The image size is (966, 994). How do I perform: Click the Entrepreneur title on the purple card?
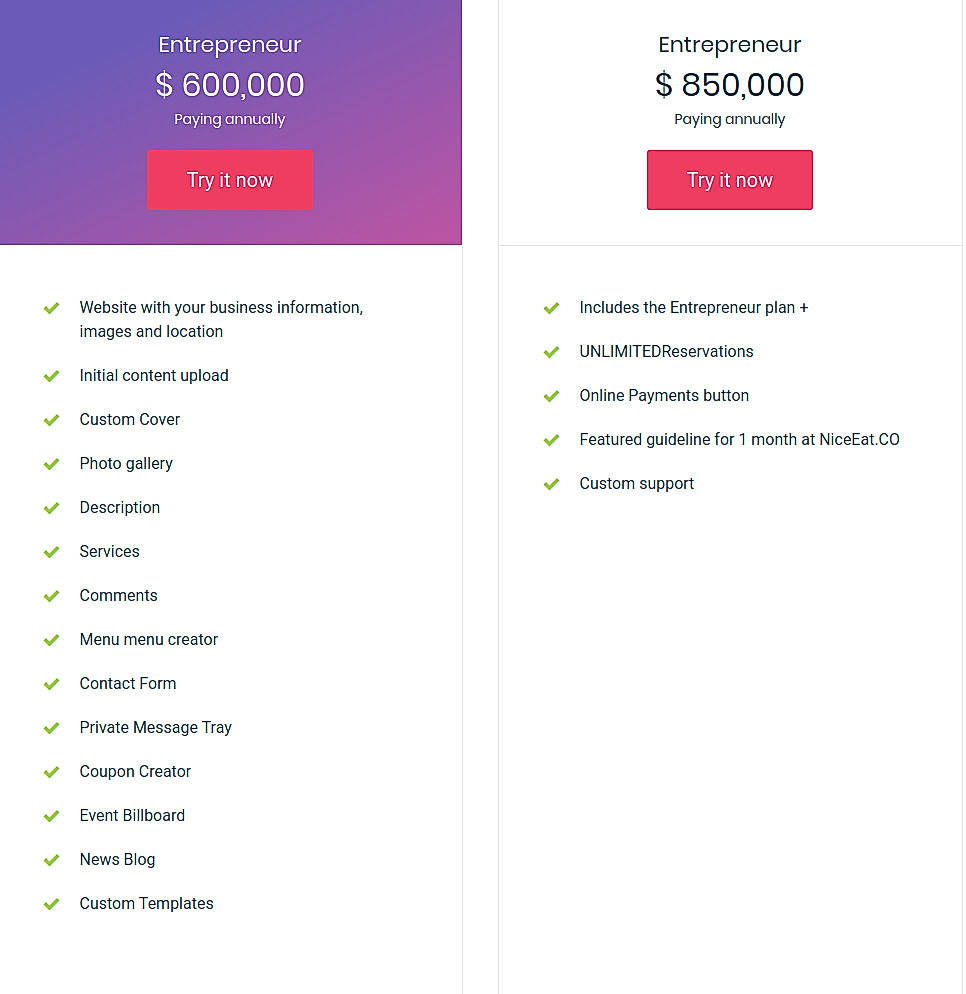click(230, 45)
